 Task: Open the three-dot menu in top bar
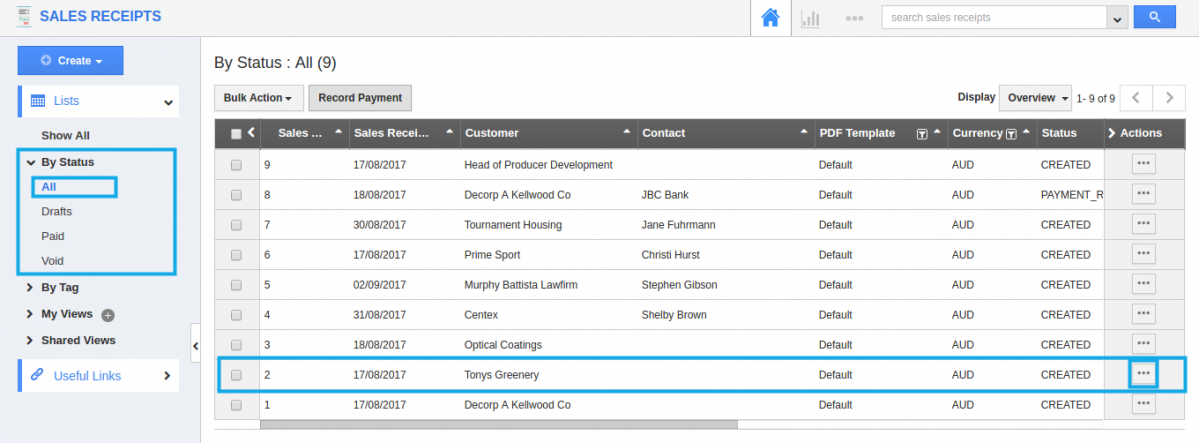coord(853,17)
